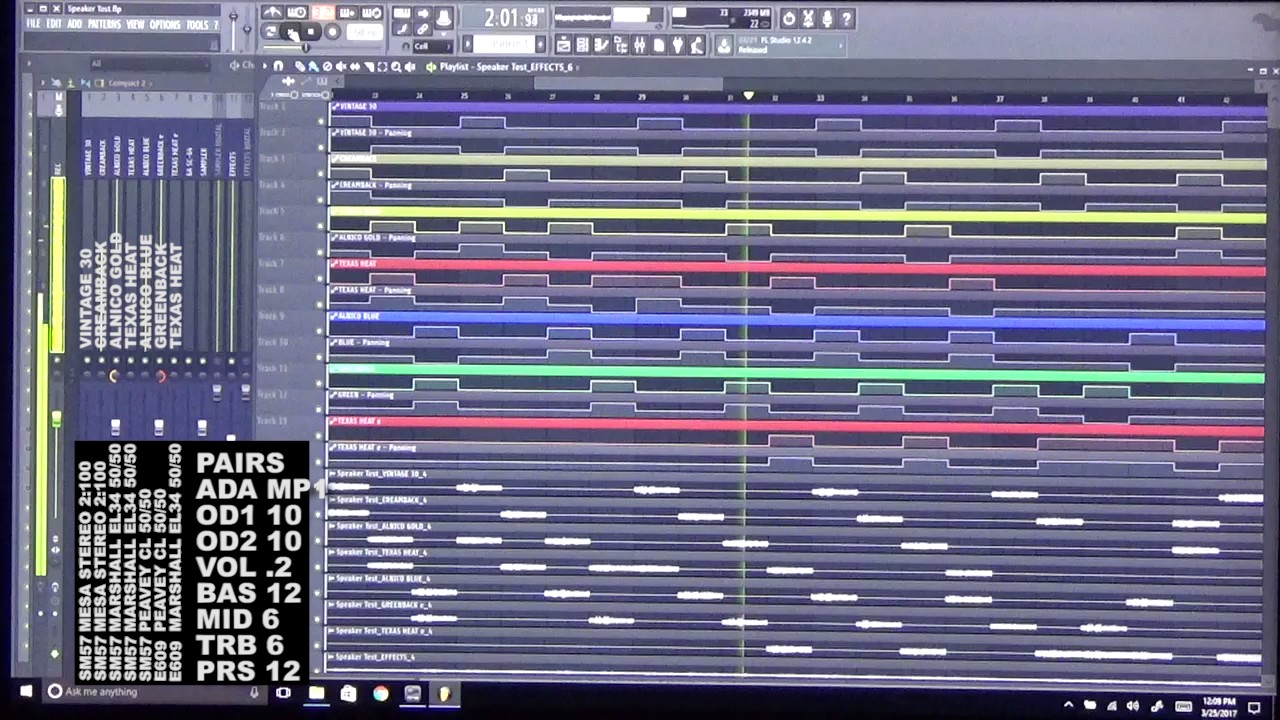This screenshot has width=1280, height=720.
Task: Open Windows Start button
Action: pyautogui.click(x=26, y=692)
